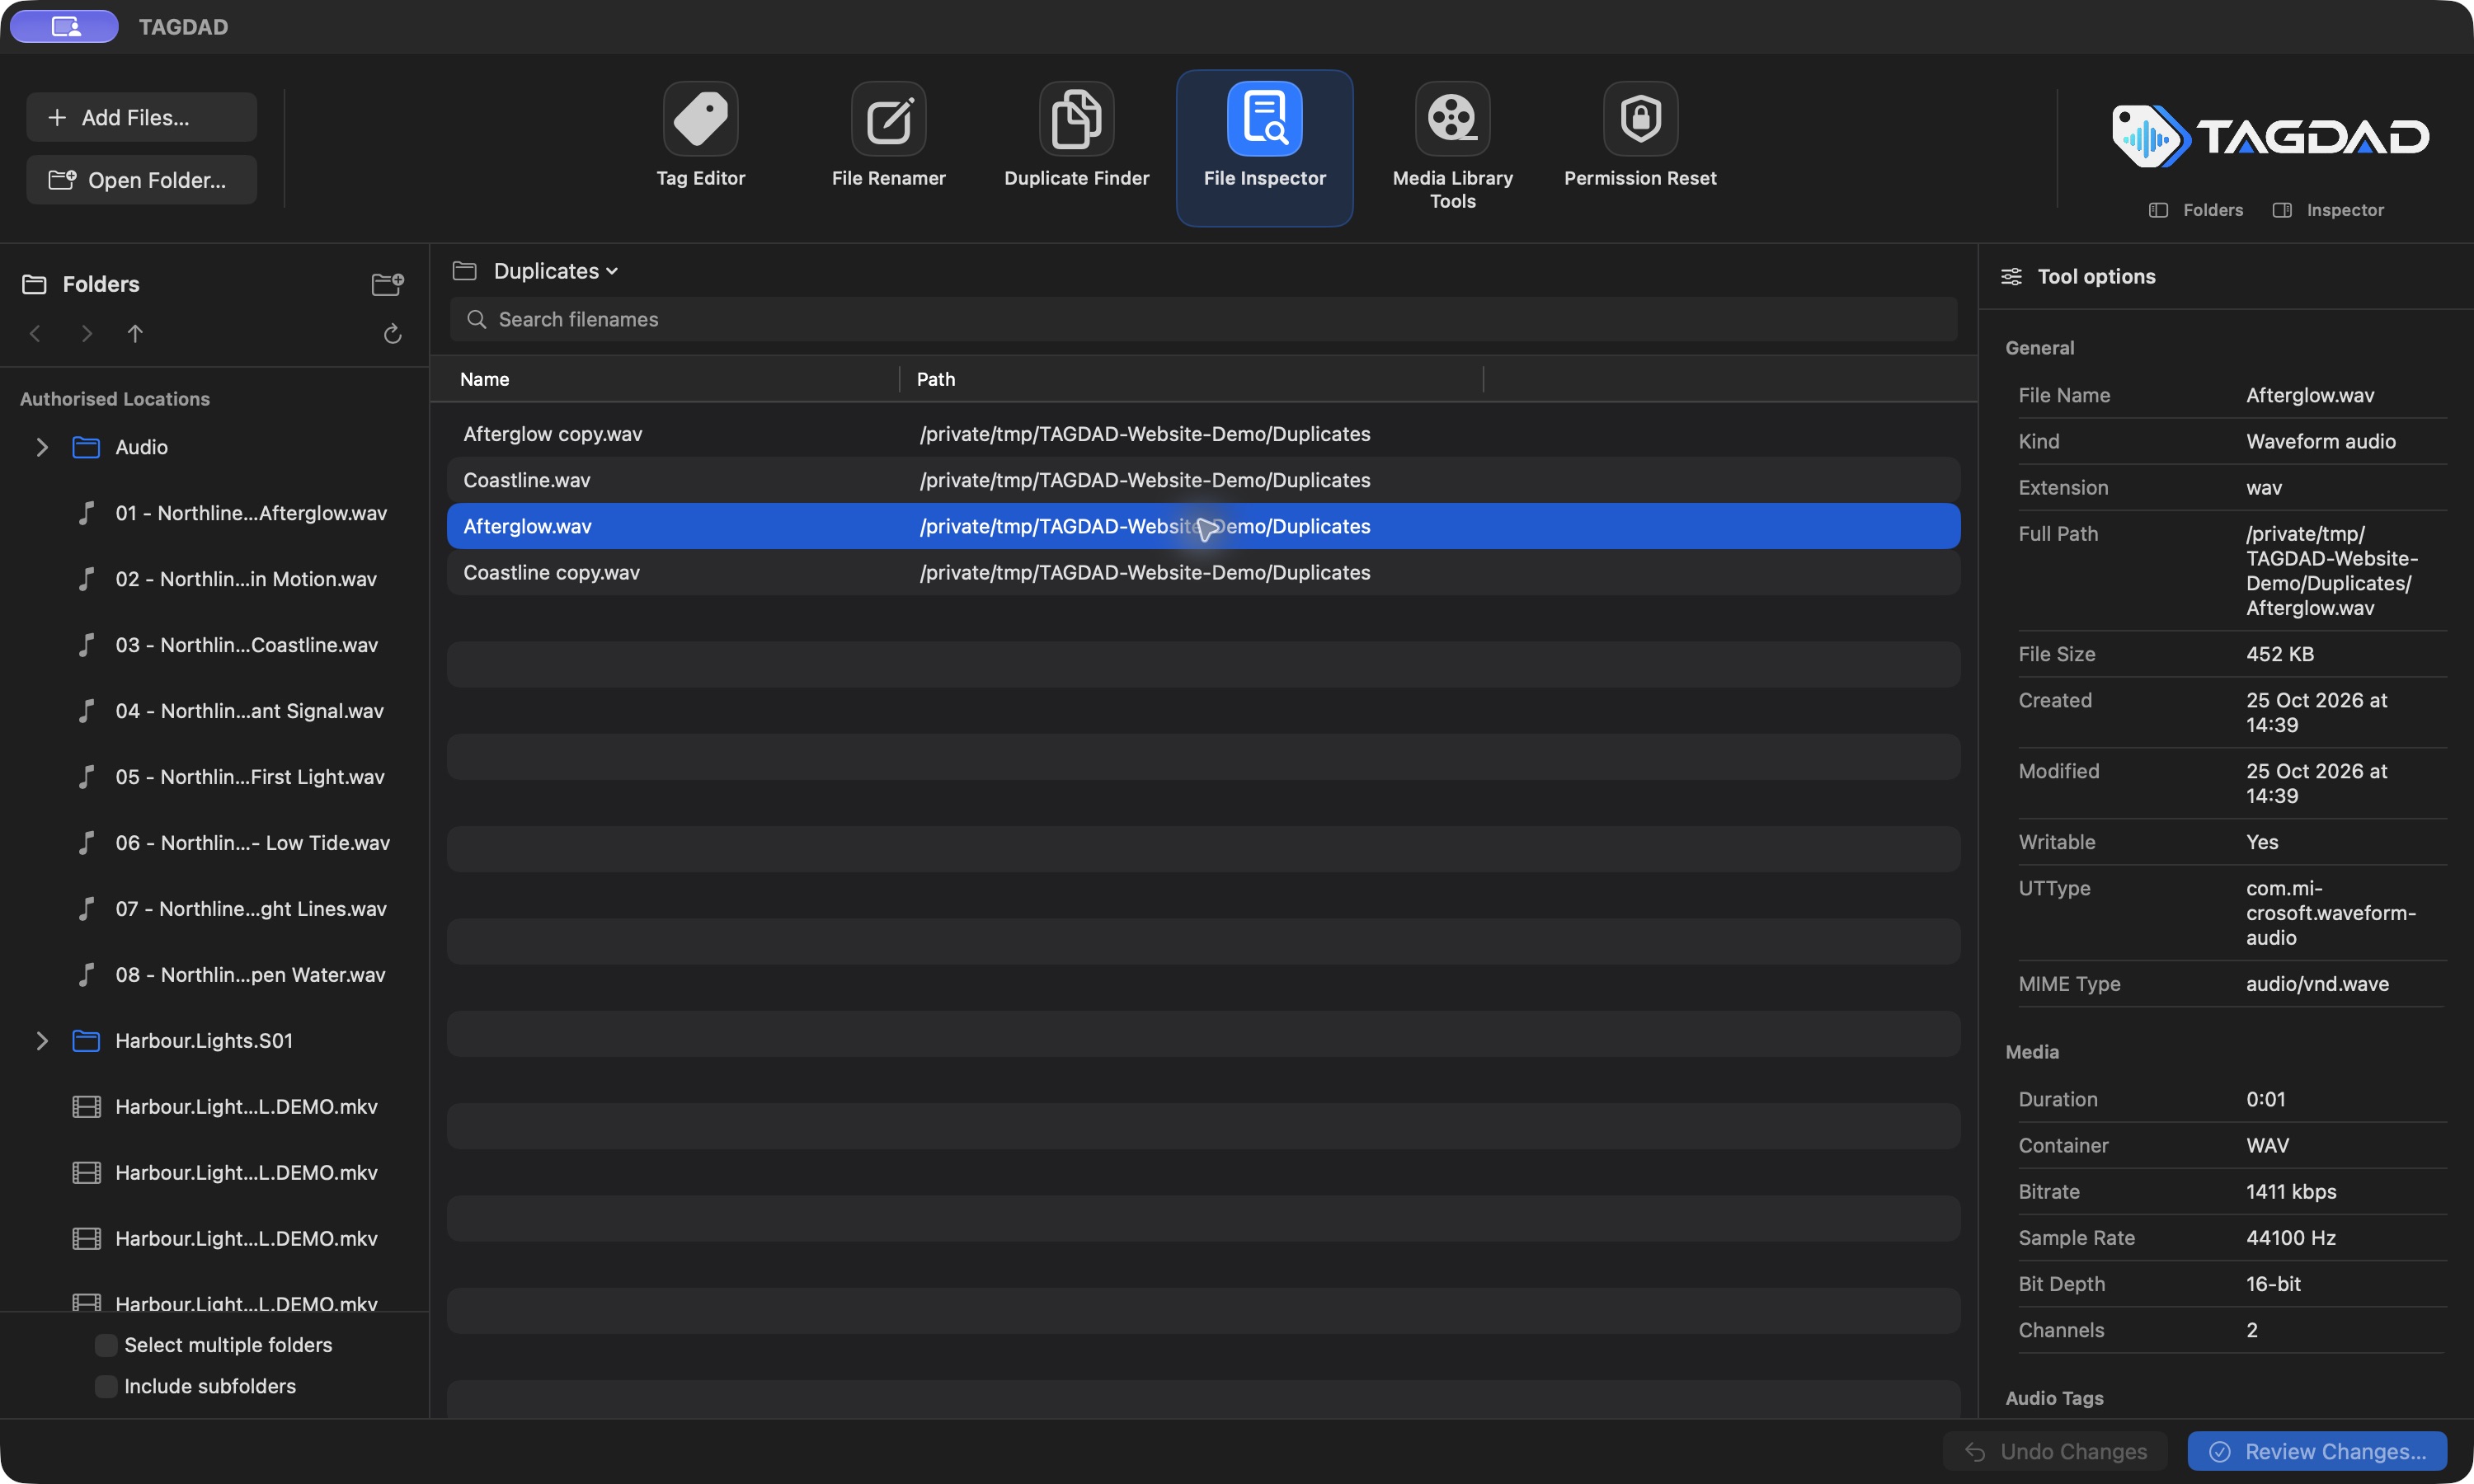This screenshot has height=1484, width=2474.
Task: Open the Permission Reset tool
Action: [x=1640, y=137]
